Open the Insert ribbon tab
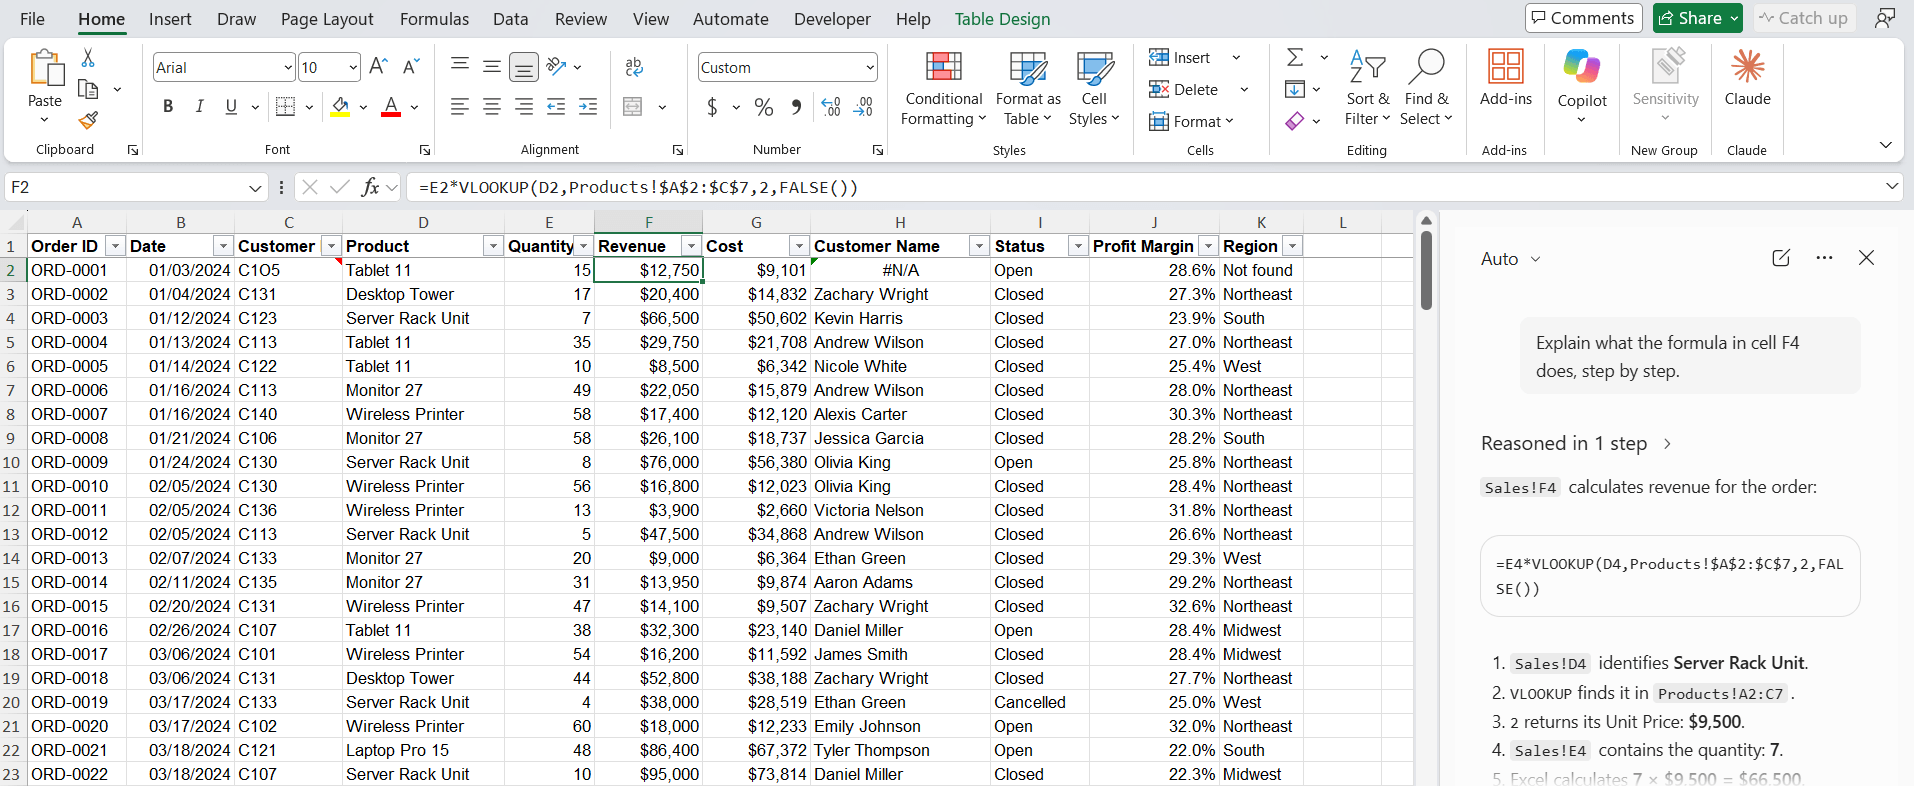 click(x=170, y=19)
